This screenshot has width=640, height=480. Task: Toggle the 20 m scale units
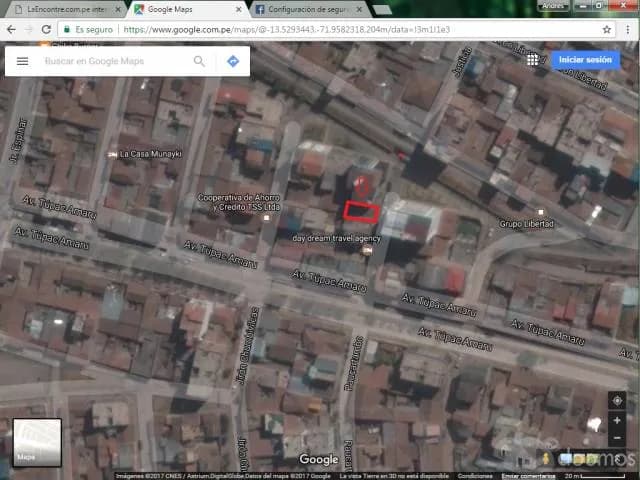tap(596, 476)
